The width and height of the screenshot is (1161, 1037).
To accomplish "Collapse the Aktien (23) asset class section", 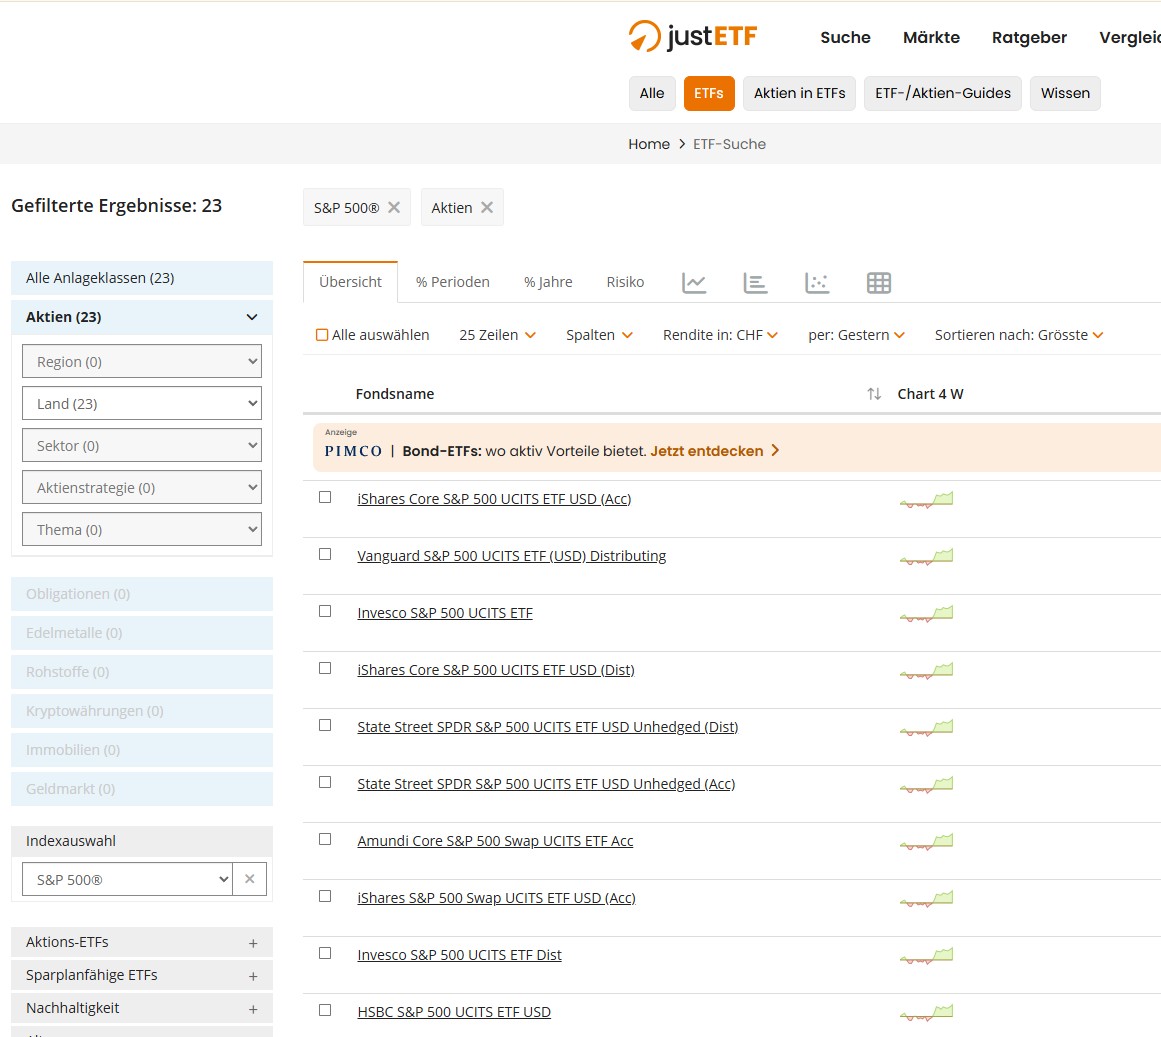I will (x=142, y=317).
